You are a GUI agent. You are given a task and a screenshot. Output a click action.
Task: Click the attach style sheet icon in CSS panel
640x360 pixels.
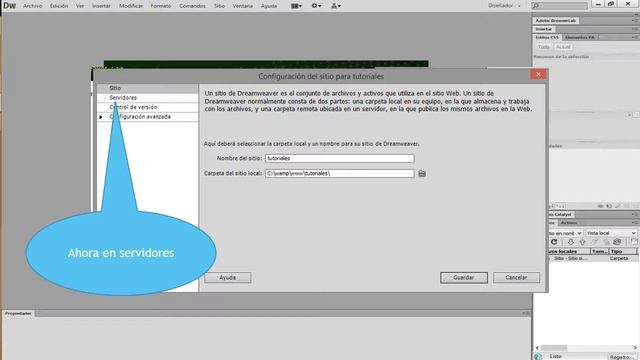pyautogui.click(x=600, y=206)
